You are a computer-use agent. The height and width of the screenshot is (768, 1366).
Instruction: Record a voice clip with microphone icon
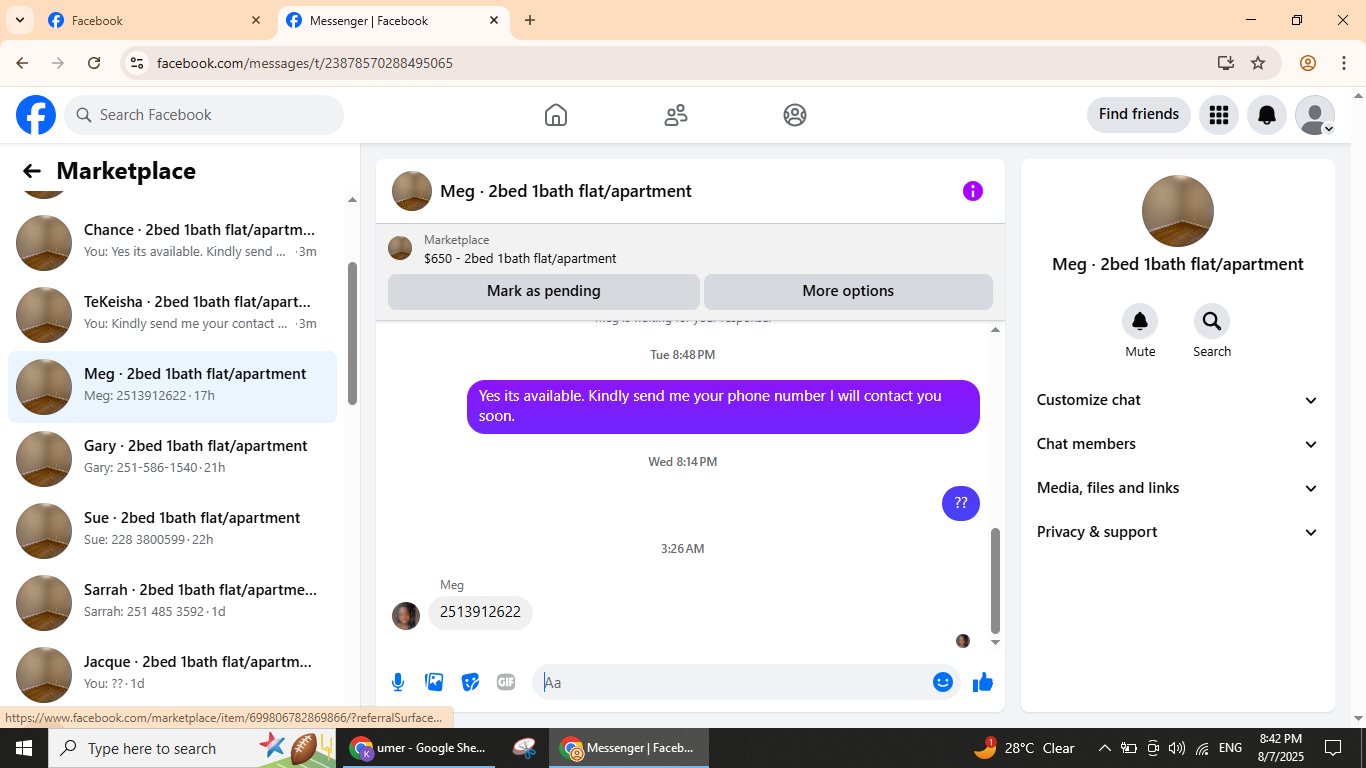pyautogui.click(x=398, y=682)
